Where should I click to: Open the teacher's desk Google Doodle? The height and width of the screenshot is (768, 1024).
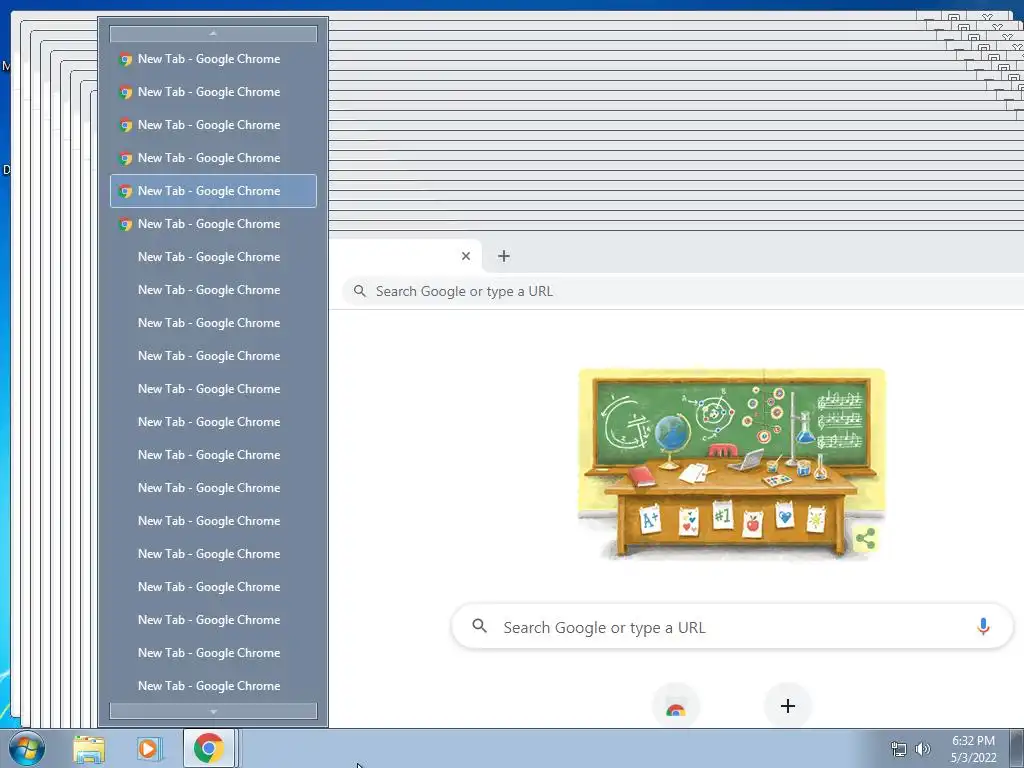(731, 464)
